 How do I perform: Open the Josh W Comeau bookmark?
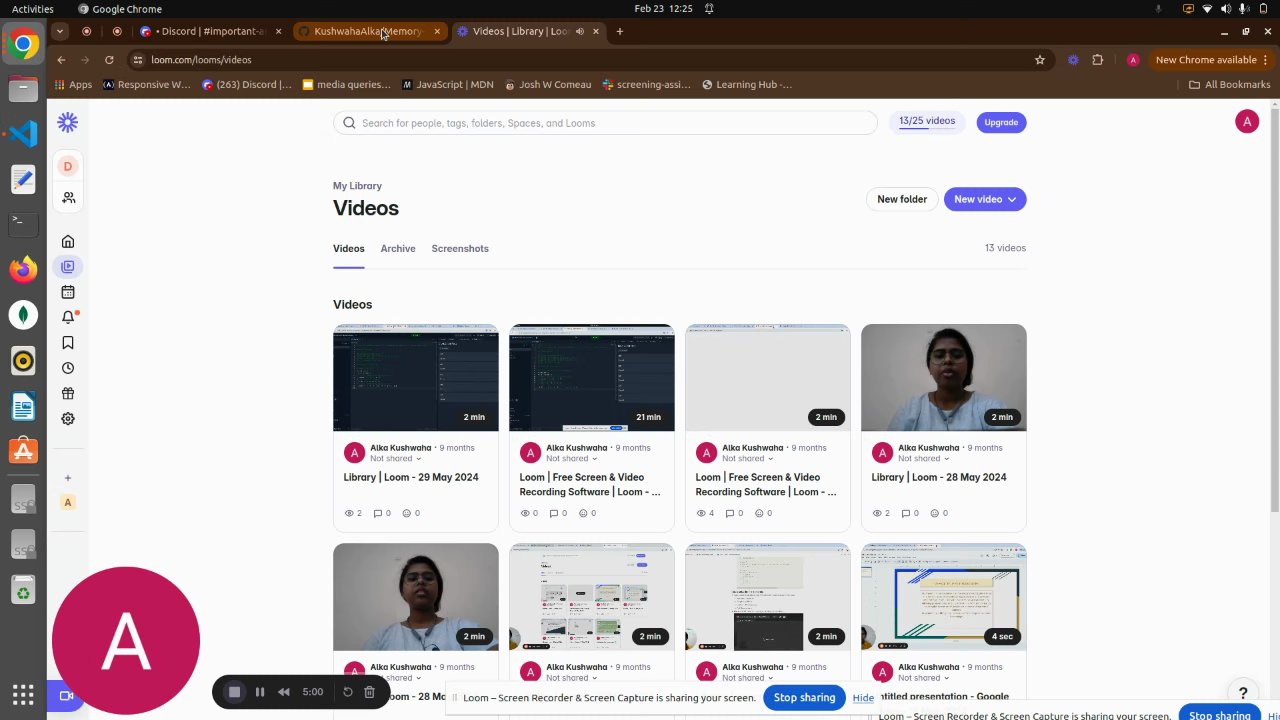(x=549, y=85)
